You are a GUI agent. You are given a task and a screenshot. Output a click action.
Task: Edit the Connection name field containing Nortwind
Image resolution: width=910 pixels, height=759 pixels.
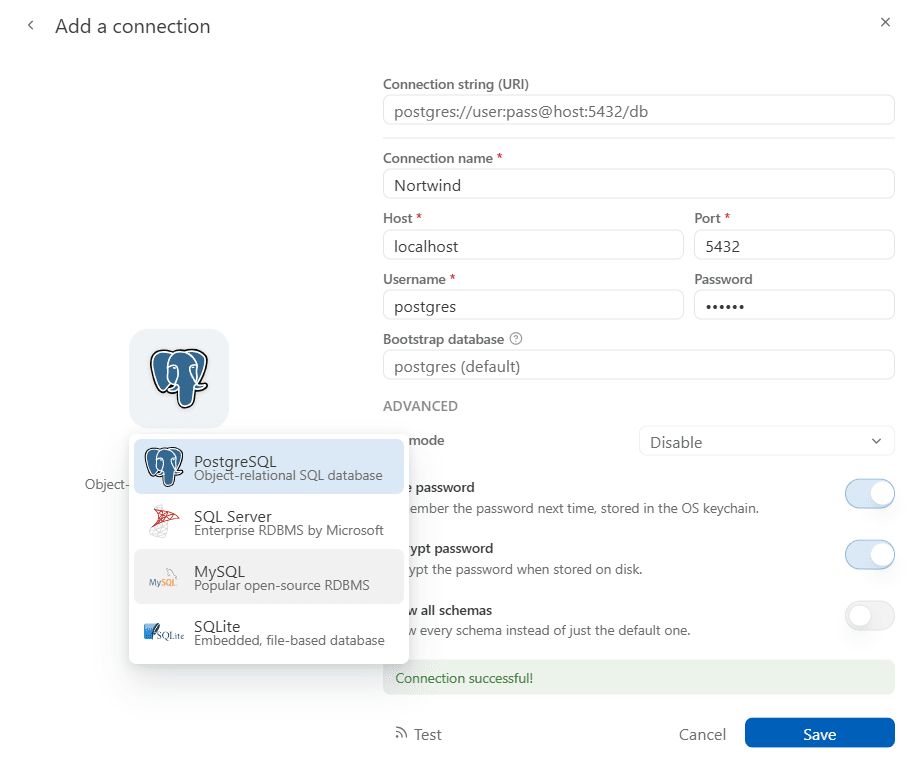638,185
